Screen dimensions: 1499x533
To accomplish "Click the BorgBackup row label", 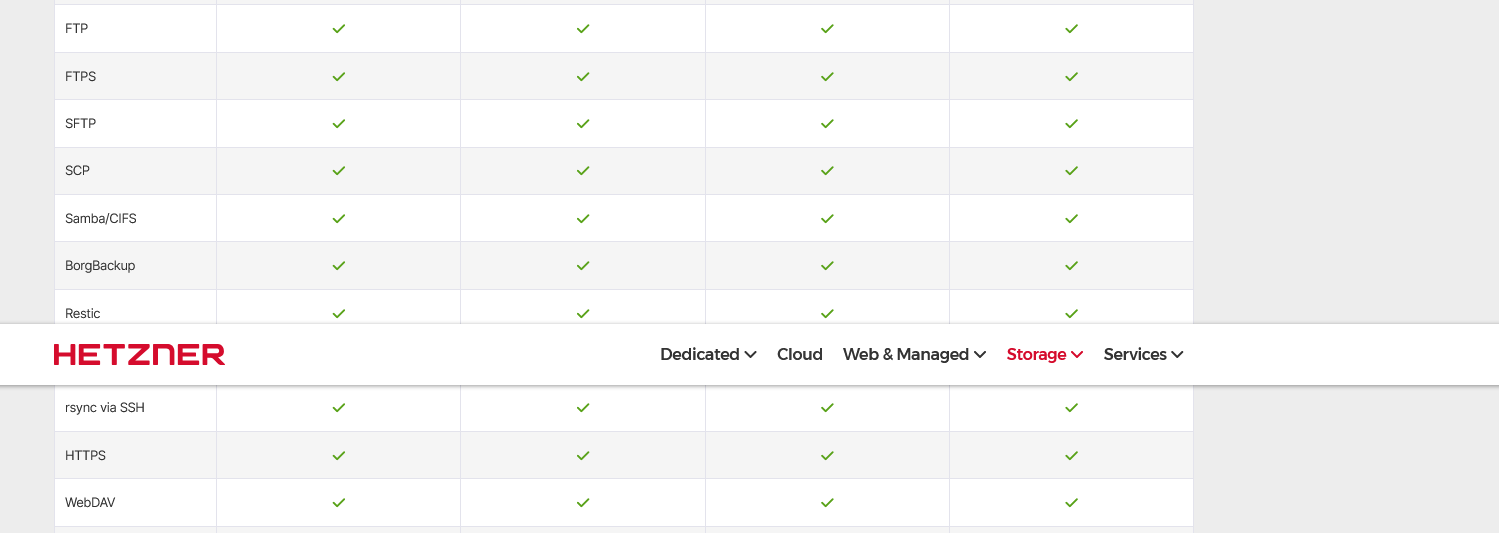I will (x=100, y=266).
